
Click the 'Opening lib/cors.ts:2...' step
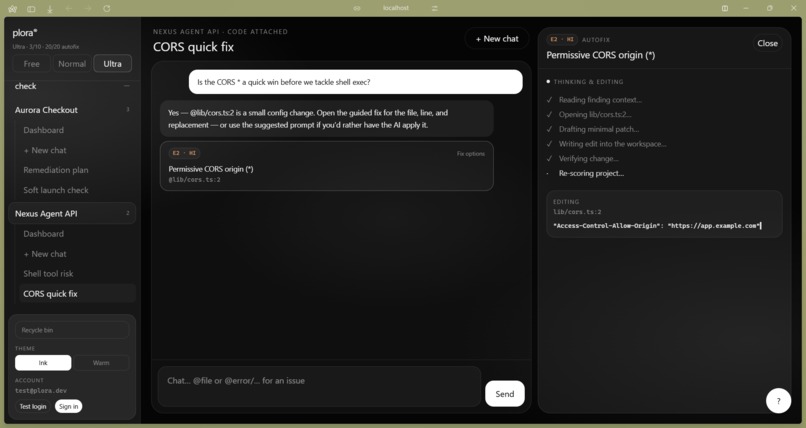click(x=595, y=115)
